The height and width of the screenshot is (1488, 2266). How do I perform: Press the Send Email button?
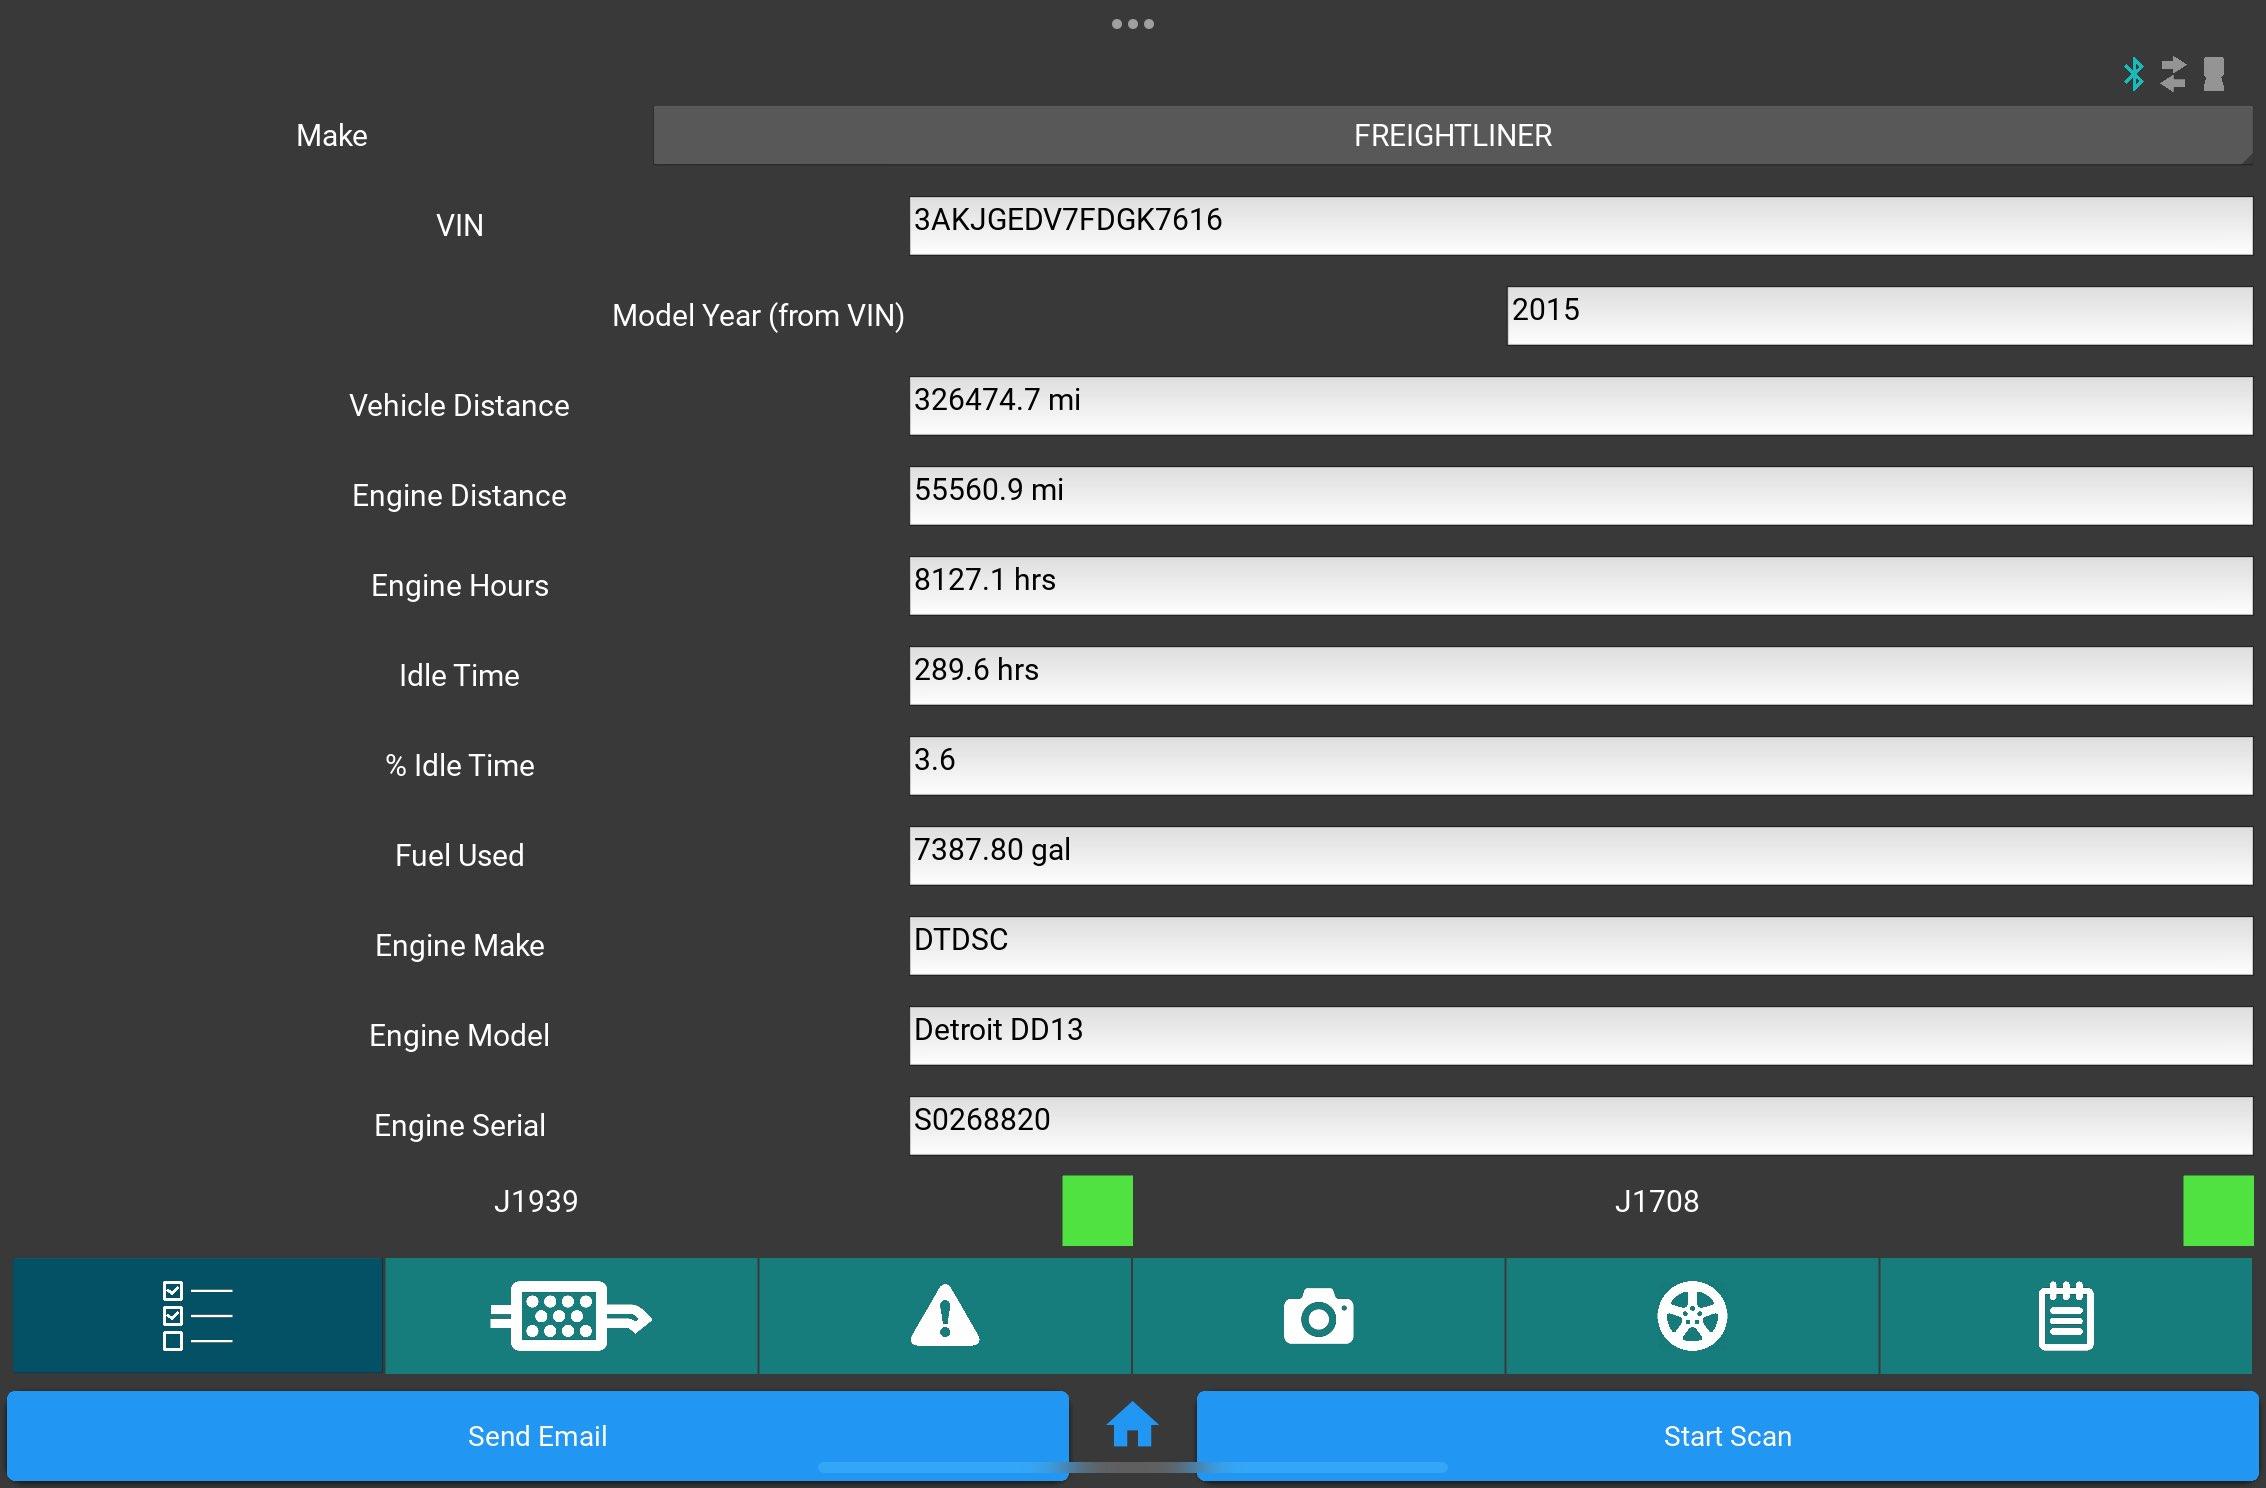click(536, 1435)
